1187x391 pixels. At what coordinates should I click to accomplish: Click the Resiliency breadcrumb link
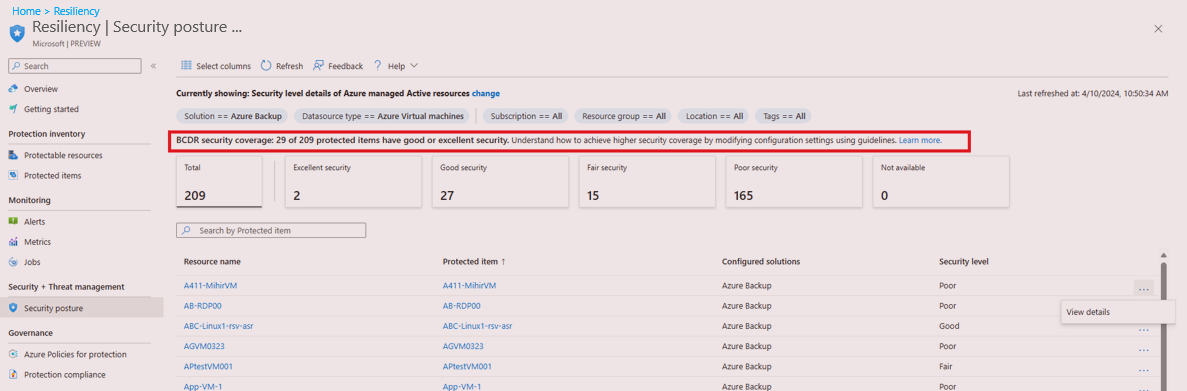coord(76,11)
